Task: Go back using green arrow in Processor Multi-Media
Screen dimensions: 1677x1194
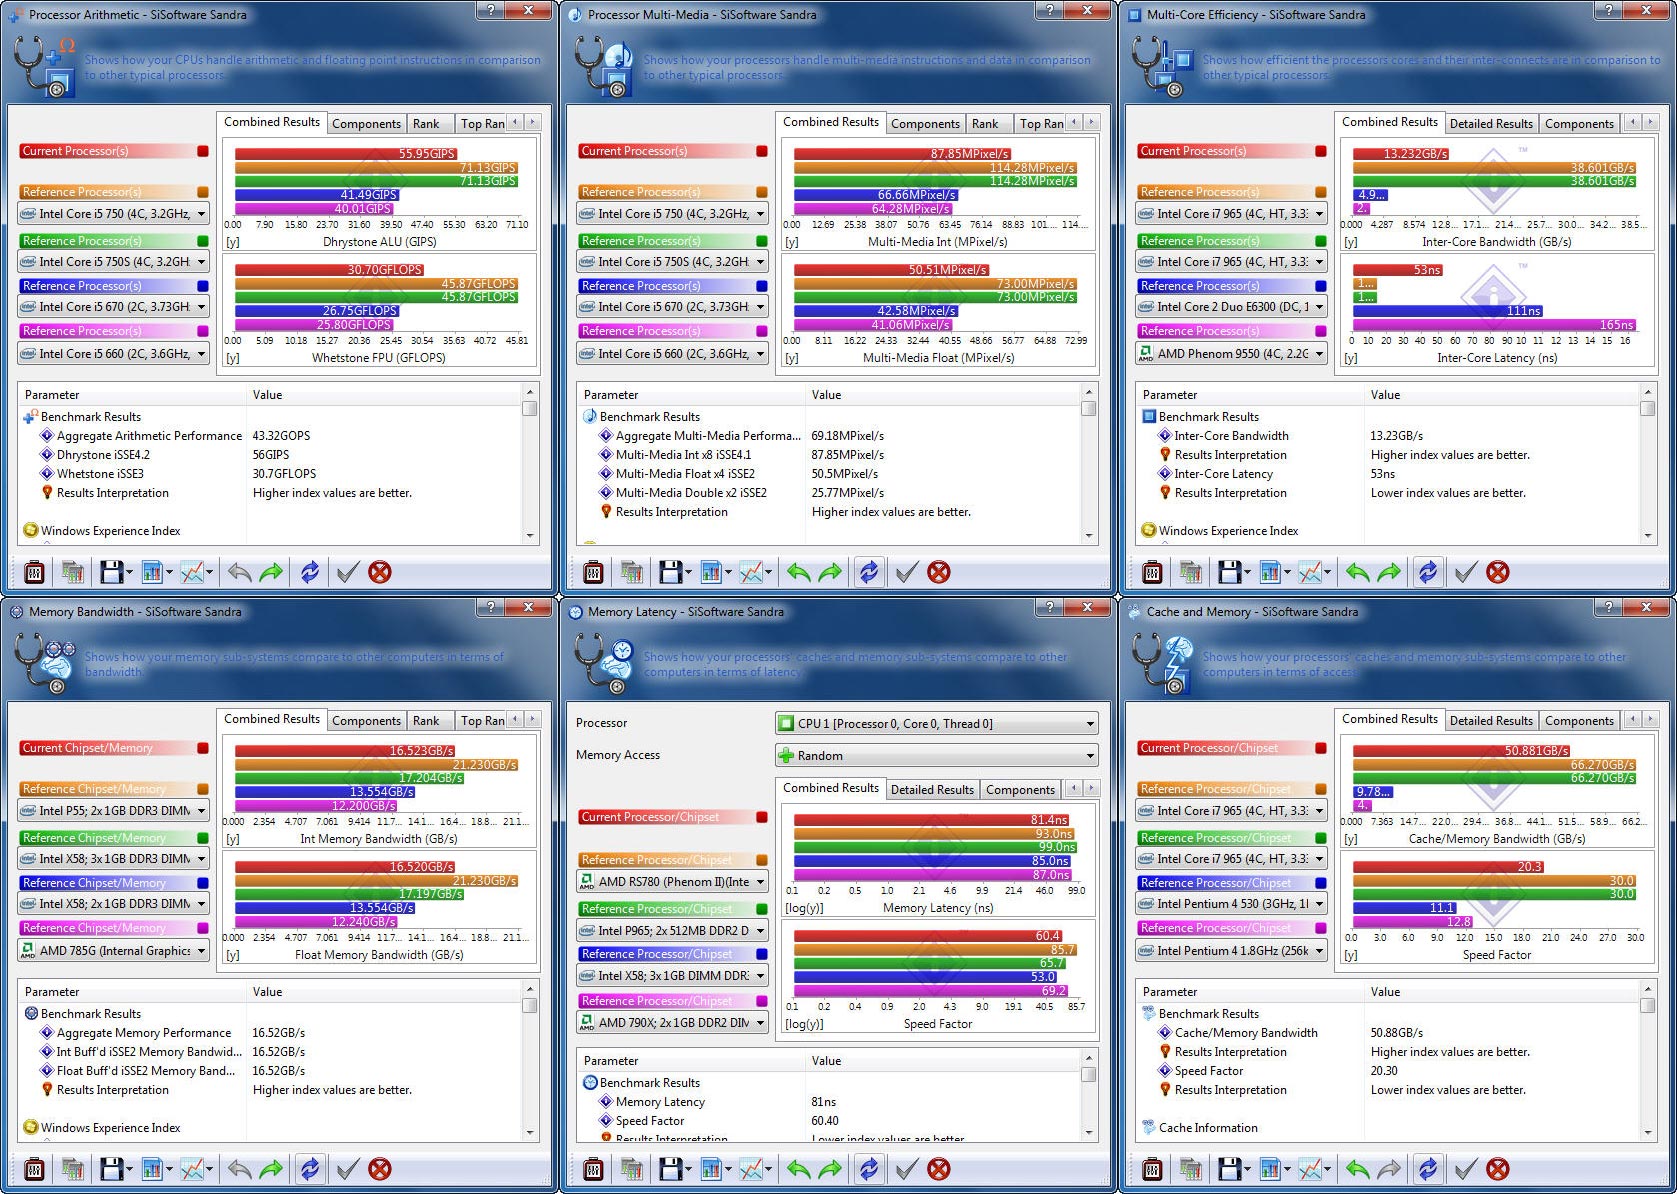Action: pyautogui.click(x=798, y=572)
